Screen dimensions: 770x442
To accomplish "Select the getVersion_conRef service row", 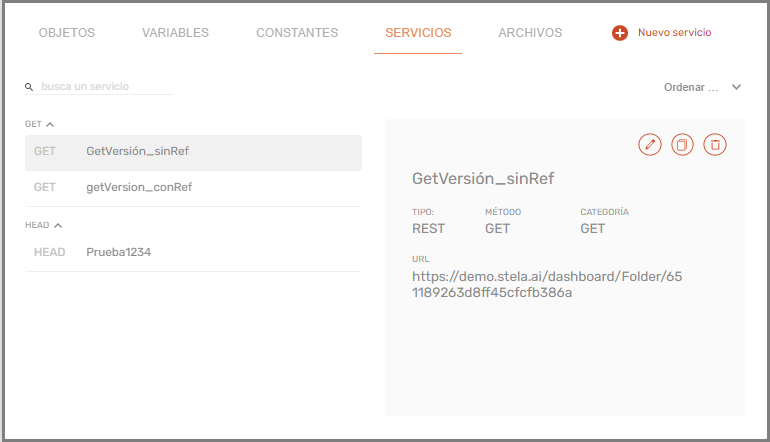I will pos(193,188).
